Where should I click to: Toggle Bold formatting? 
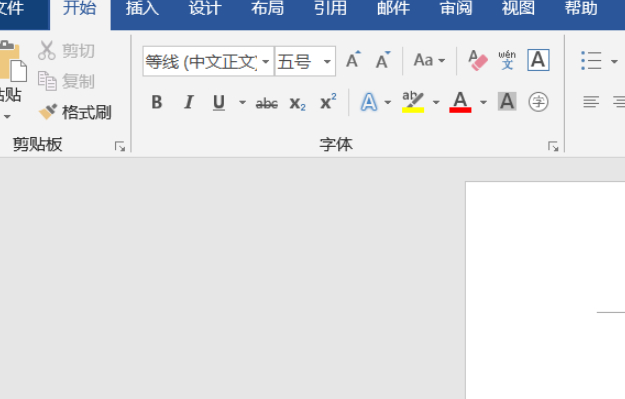[157, 102]
